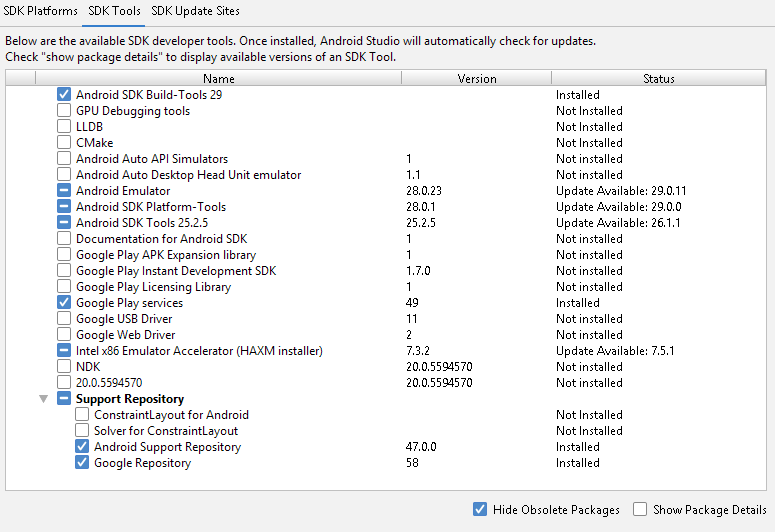Check Google Play APK Expansion library
The width and height of the screenshot is (775, 532).
64,254
